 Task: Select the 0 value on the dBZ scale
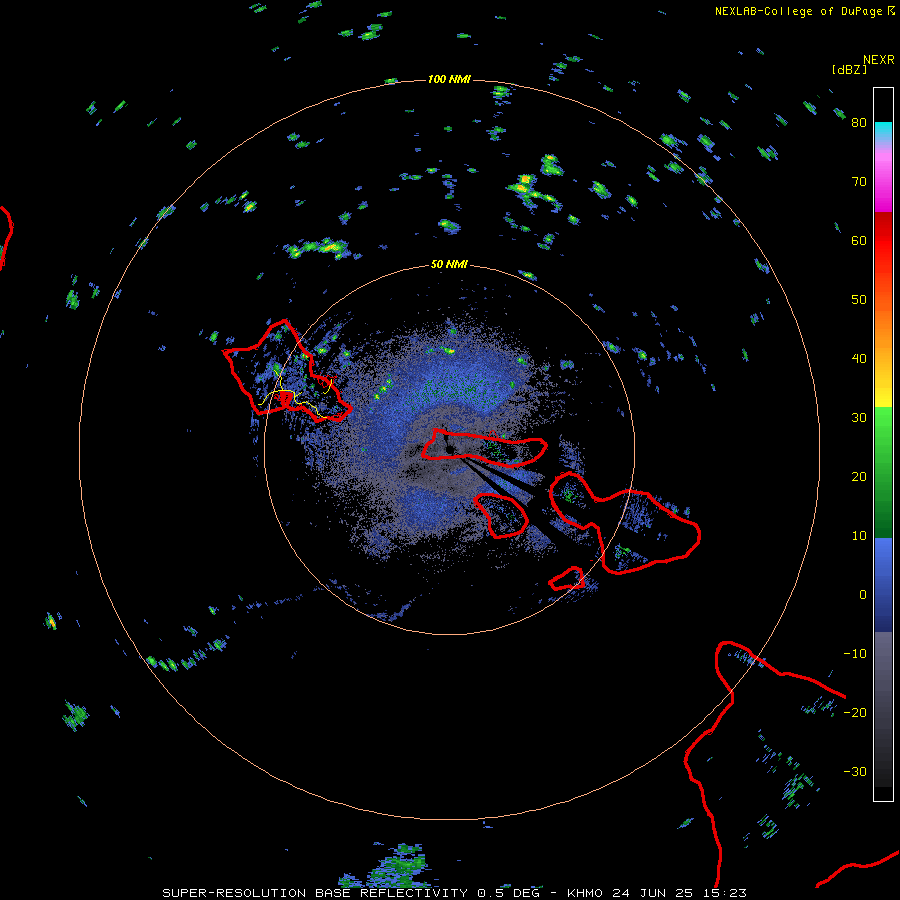(863, 595)
